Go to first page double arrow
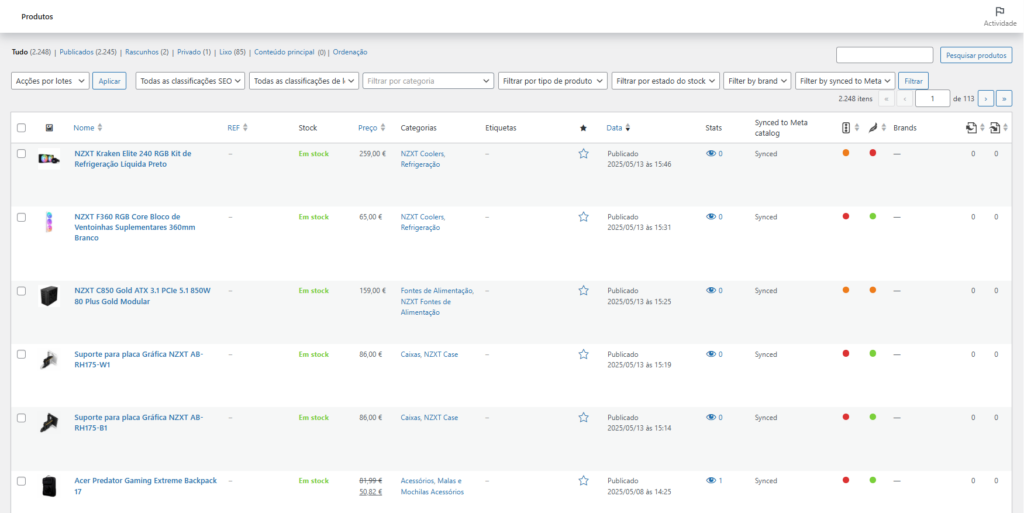Image resolution: width=1024 pixels, height=513 pixels. [x=886, y=99]
